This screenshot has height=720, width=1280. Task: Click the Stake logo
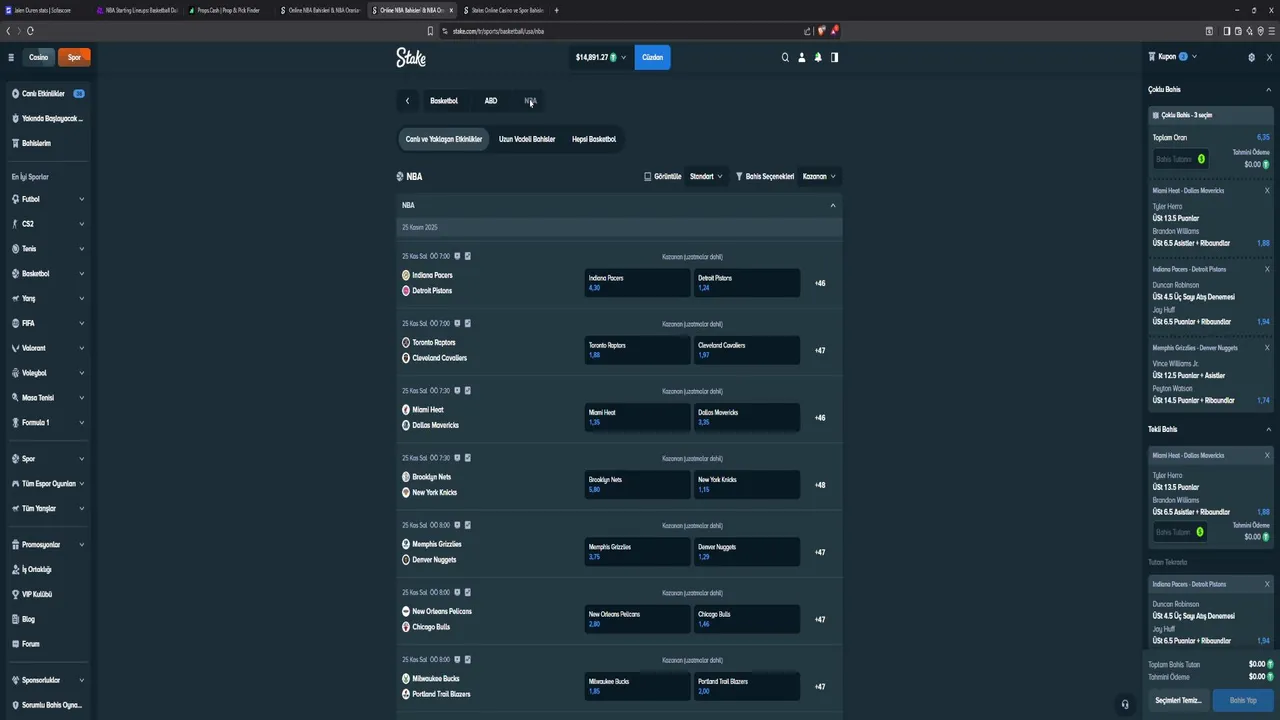pyautogui.click(x=411, y=57)
